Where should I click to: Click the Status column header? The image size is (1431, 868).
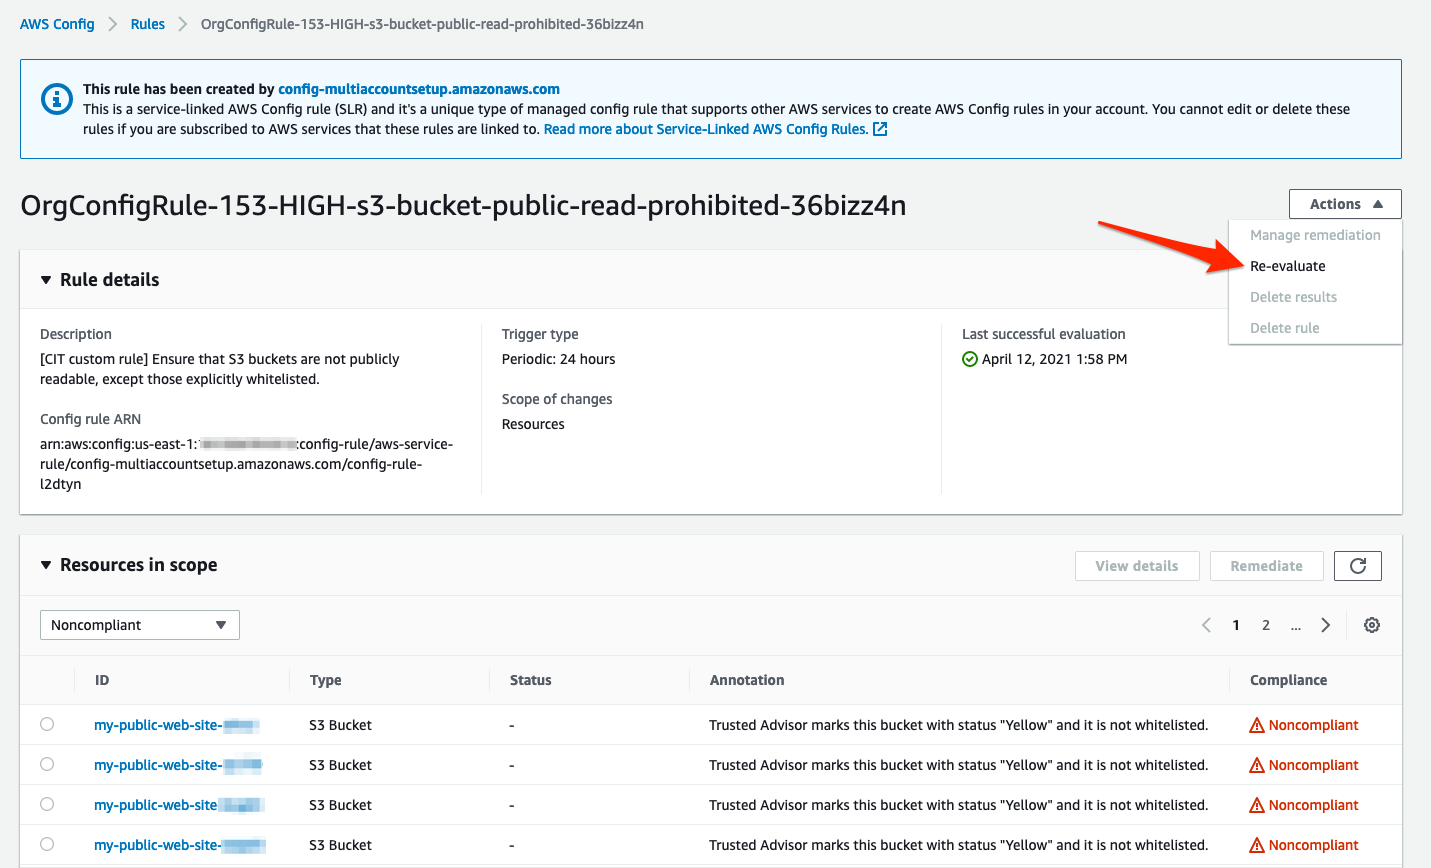[531, 680]
